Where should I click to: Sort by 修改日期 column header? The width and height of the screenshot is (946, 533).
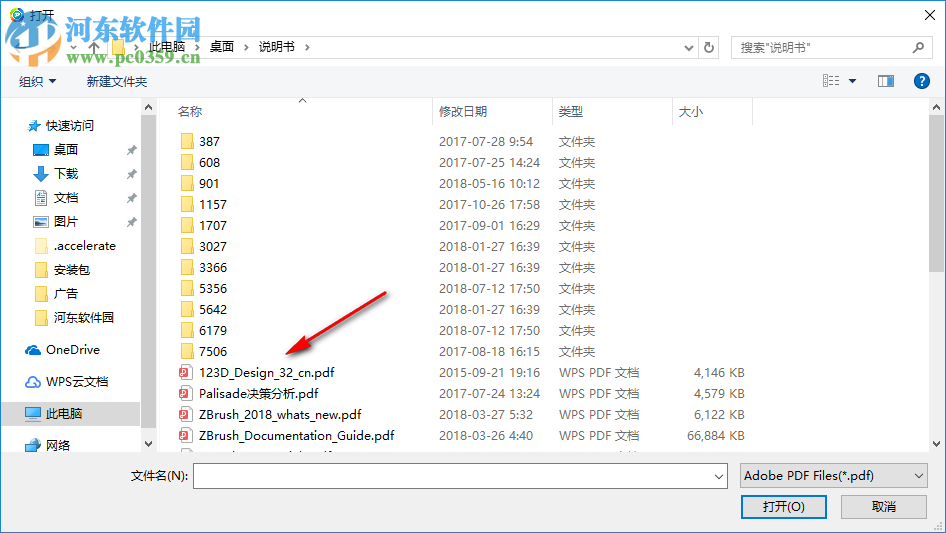[x=463, y=112]
